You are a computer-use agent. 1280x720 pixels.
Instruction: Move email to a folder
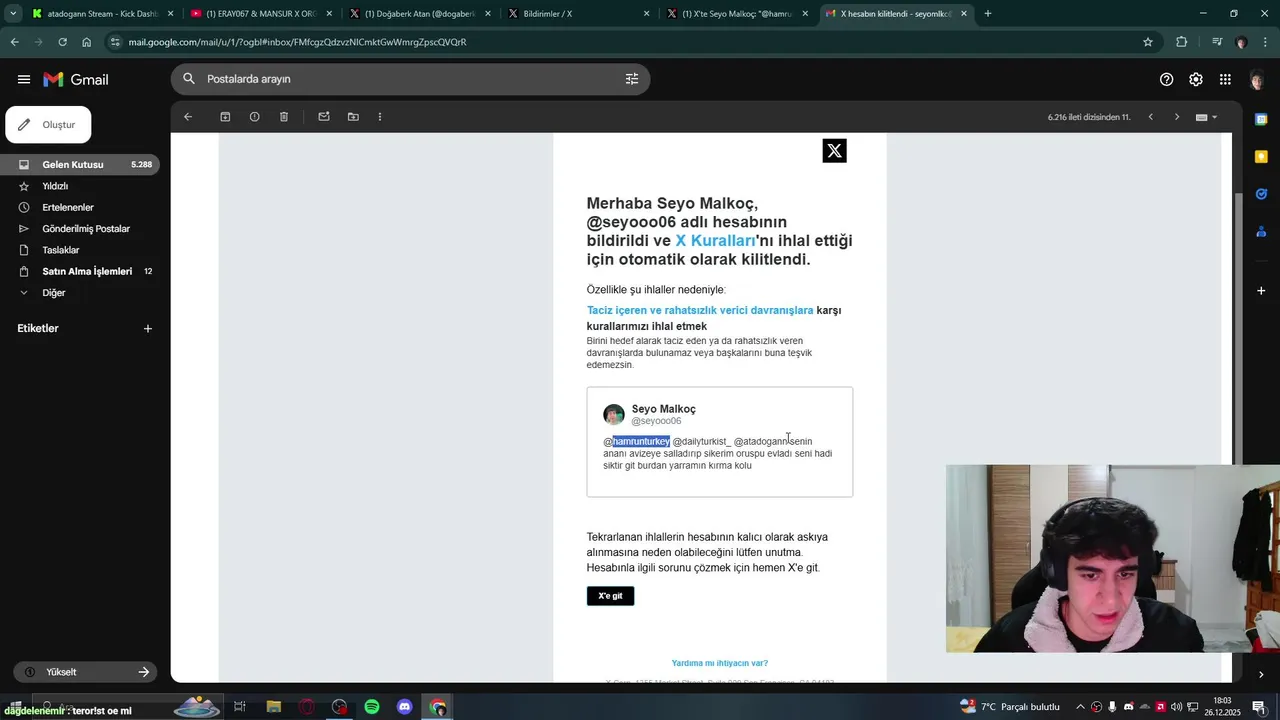point(353,117)
